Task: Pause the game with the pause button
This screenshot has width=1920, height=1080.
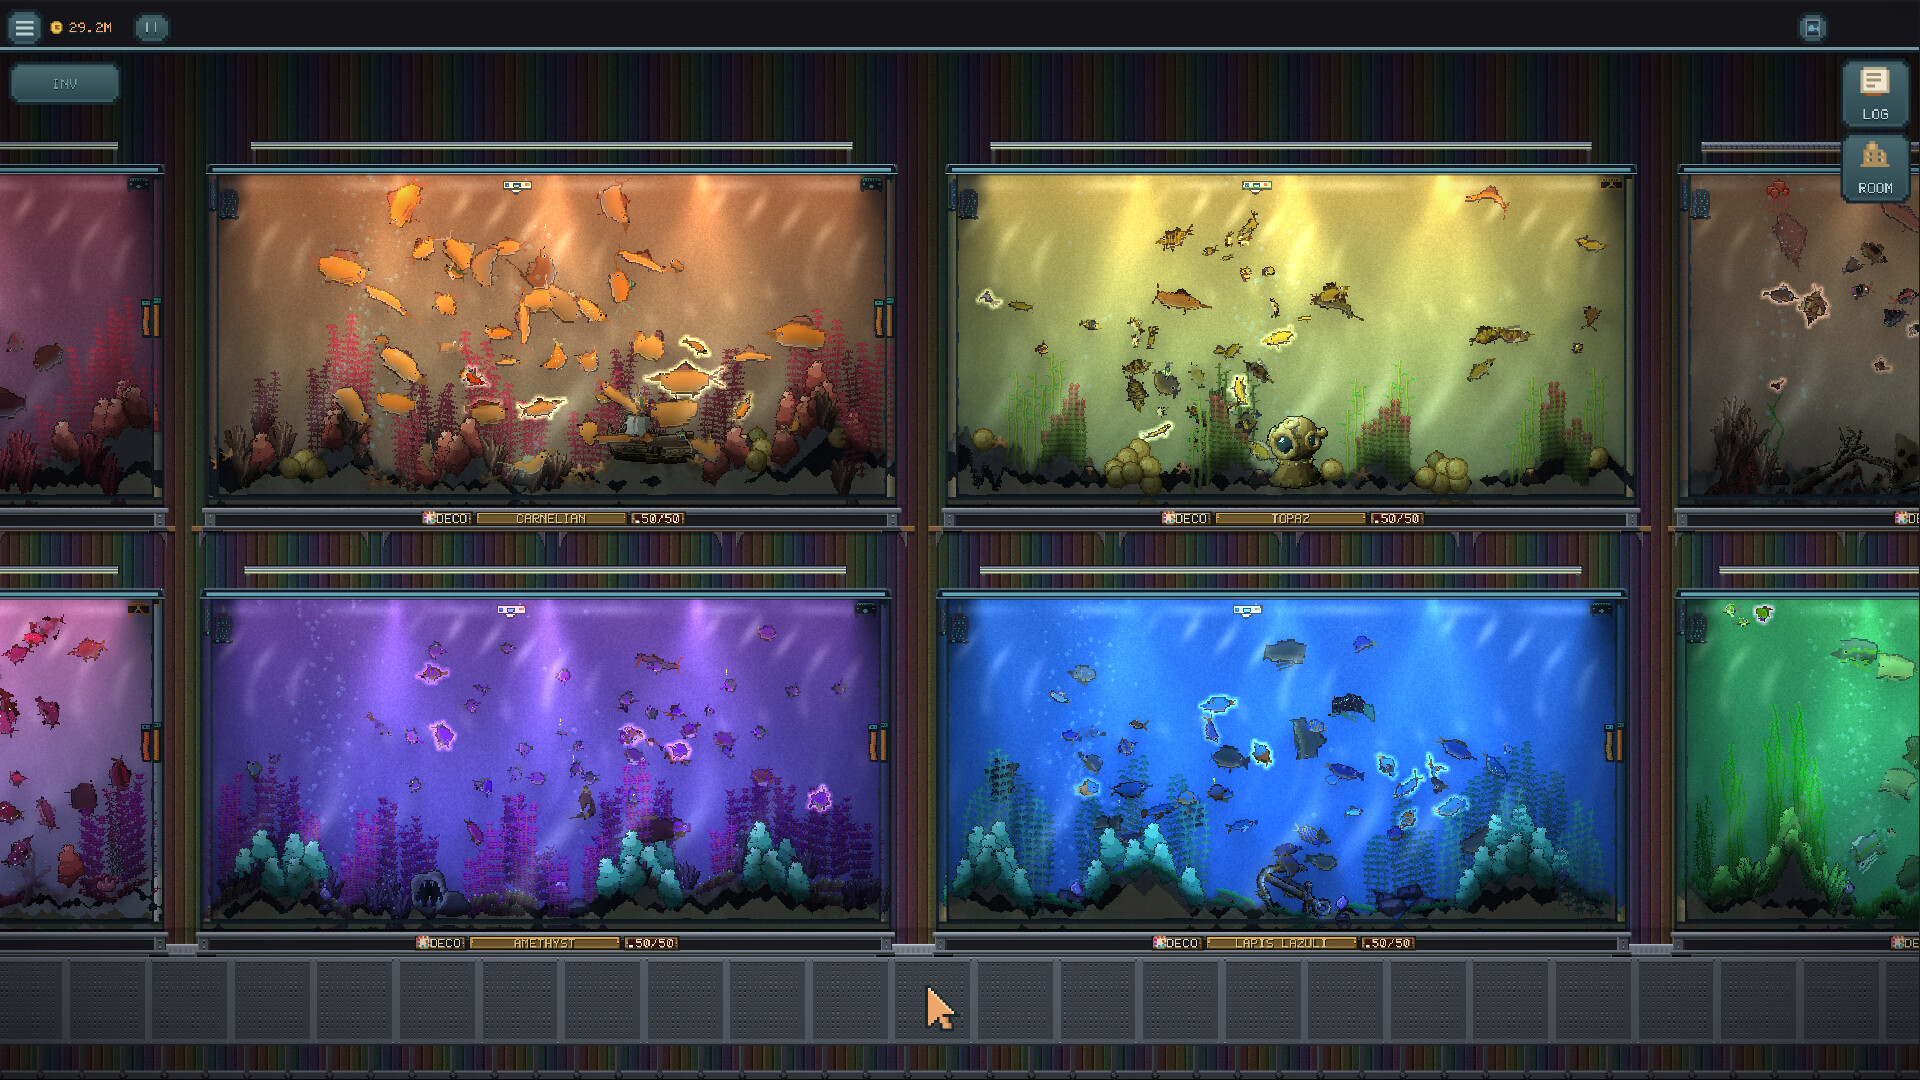Action: [151, 27]
